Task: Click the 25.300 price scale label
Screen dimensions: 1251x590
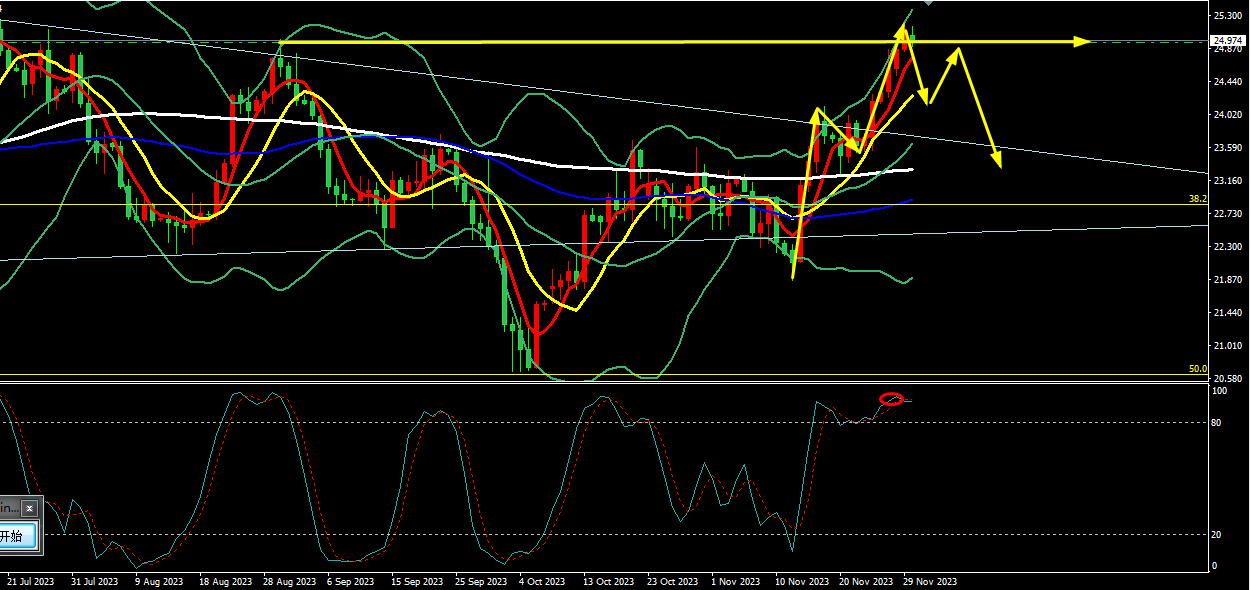Action: coord(1226,17)
